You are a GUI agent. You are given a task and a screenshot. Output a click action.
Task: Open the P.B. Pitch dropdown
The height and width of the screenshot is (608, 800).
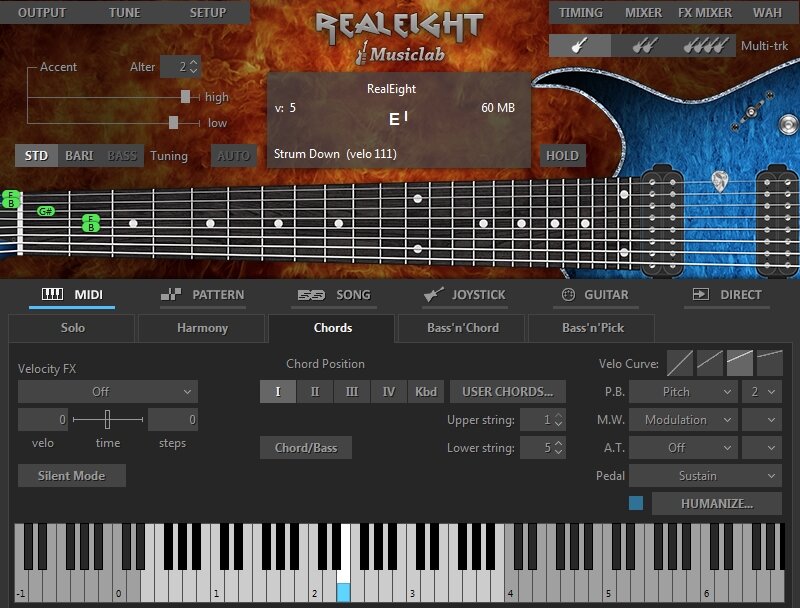(683, 392)
